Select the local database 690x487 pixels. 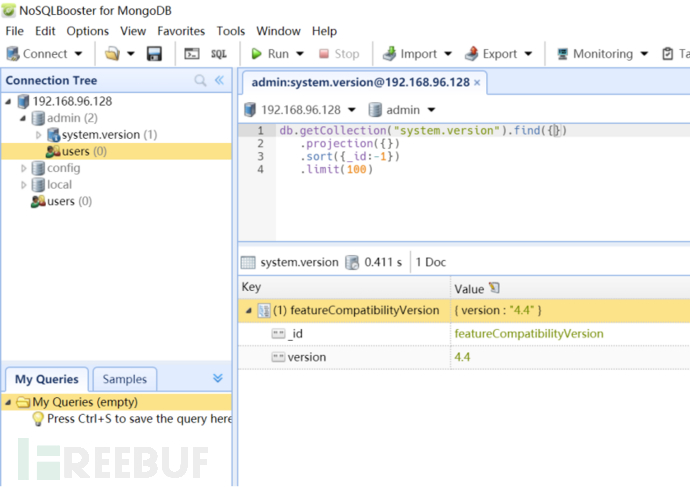[59, 185]
